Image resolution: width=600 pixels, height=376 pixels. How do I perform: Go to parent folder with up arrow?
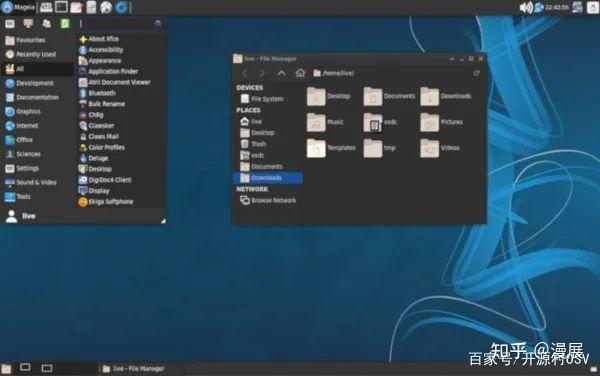[x=281, y=73]
